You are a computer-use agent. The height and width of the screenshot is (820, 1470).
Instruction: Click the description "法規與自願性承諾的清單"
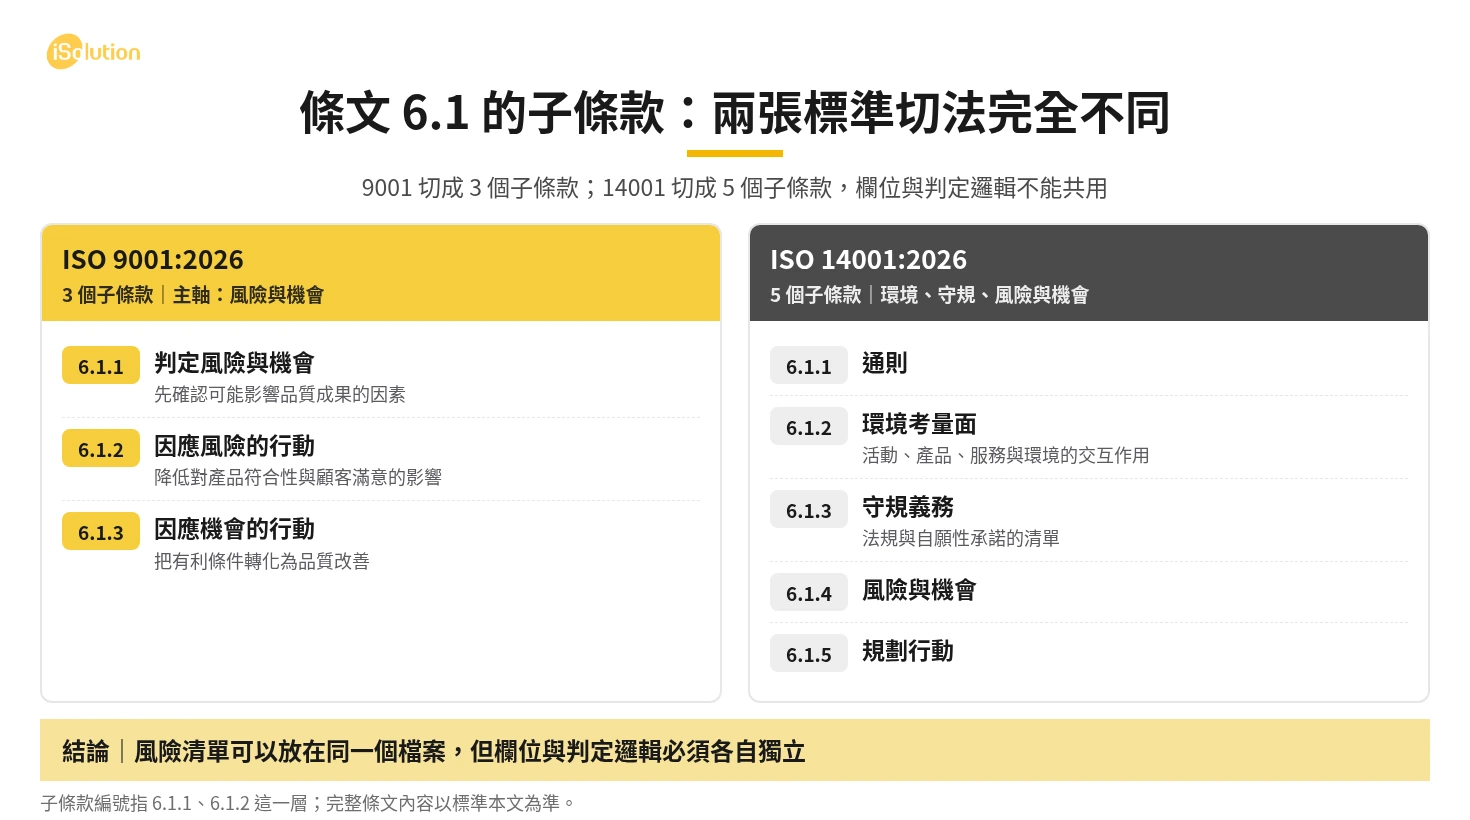click(x=961, y=539)
